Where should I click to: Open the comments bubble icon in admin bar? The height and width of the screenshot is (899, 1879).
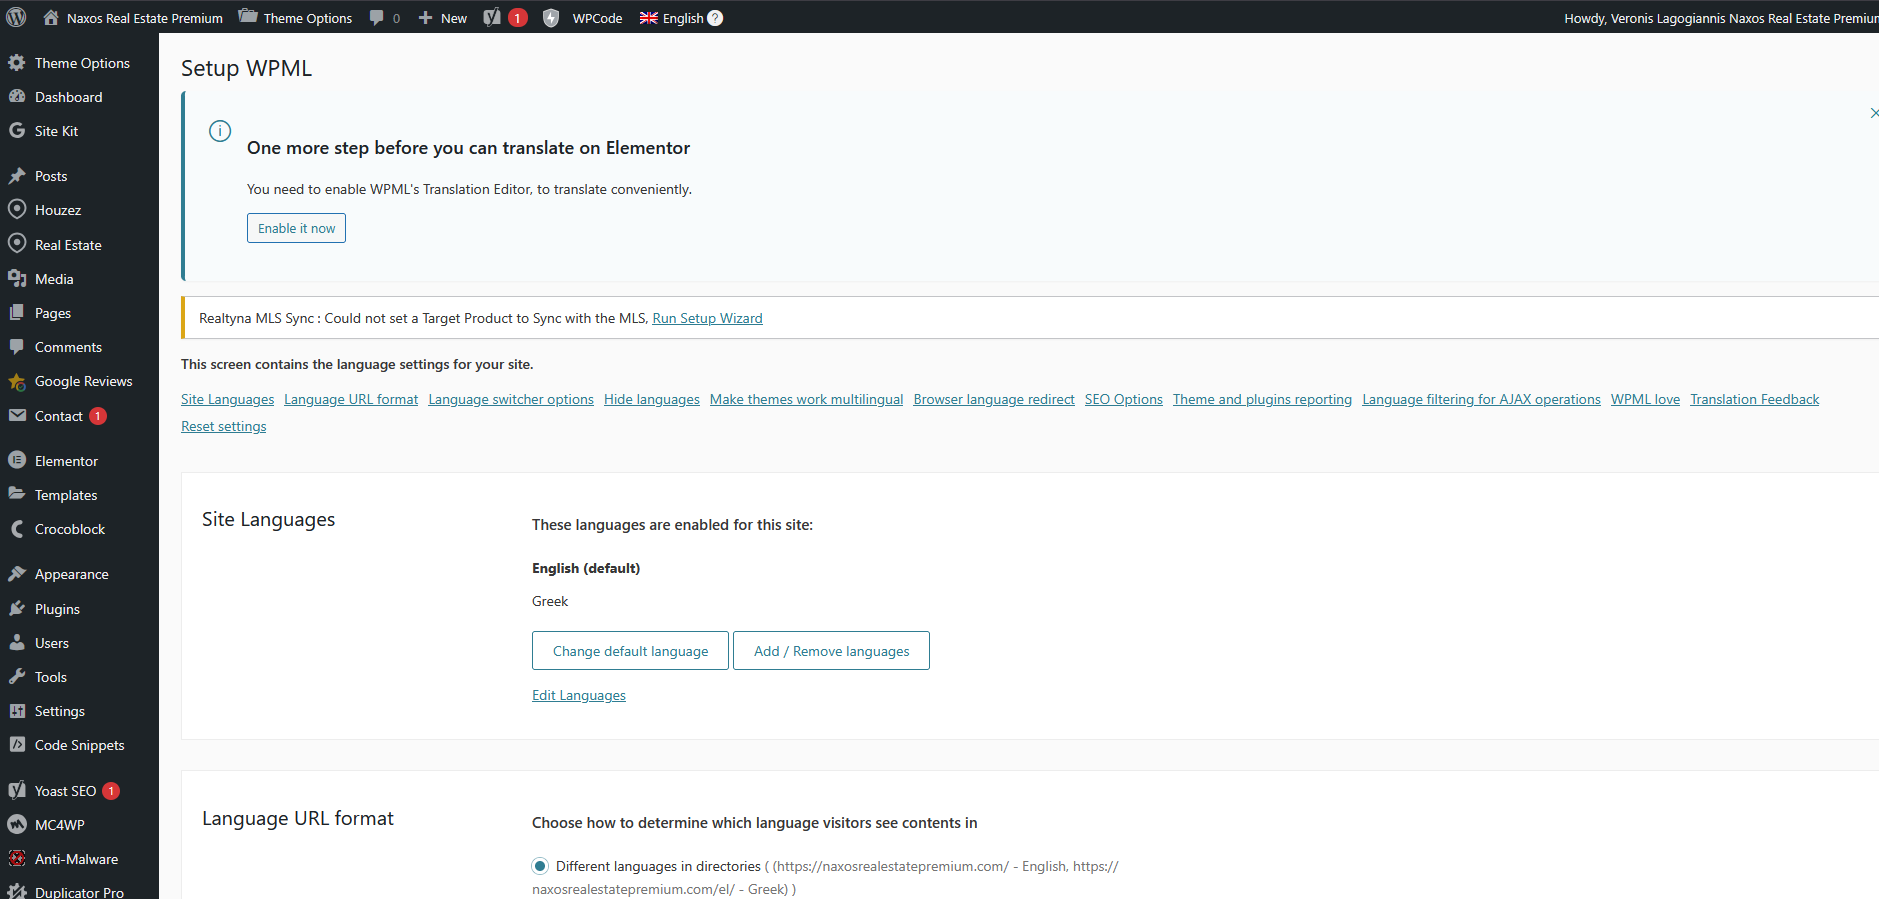376,17
